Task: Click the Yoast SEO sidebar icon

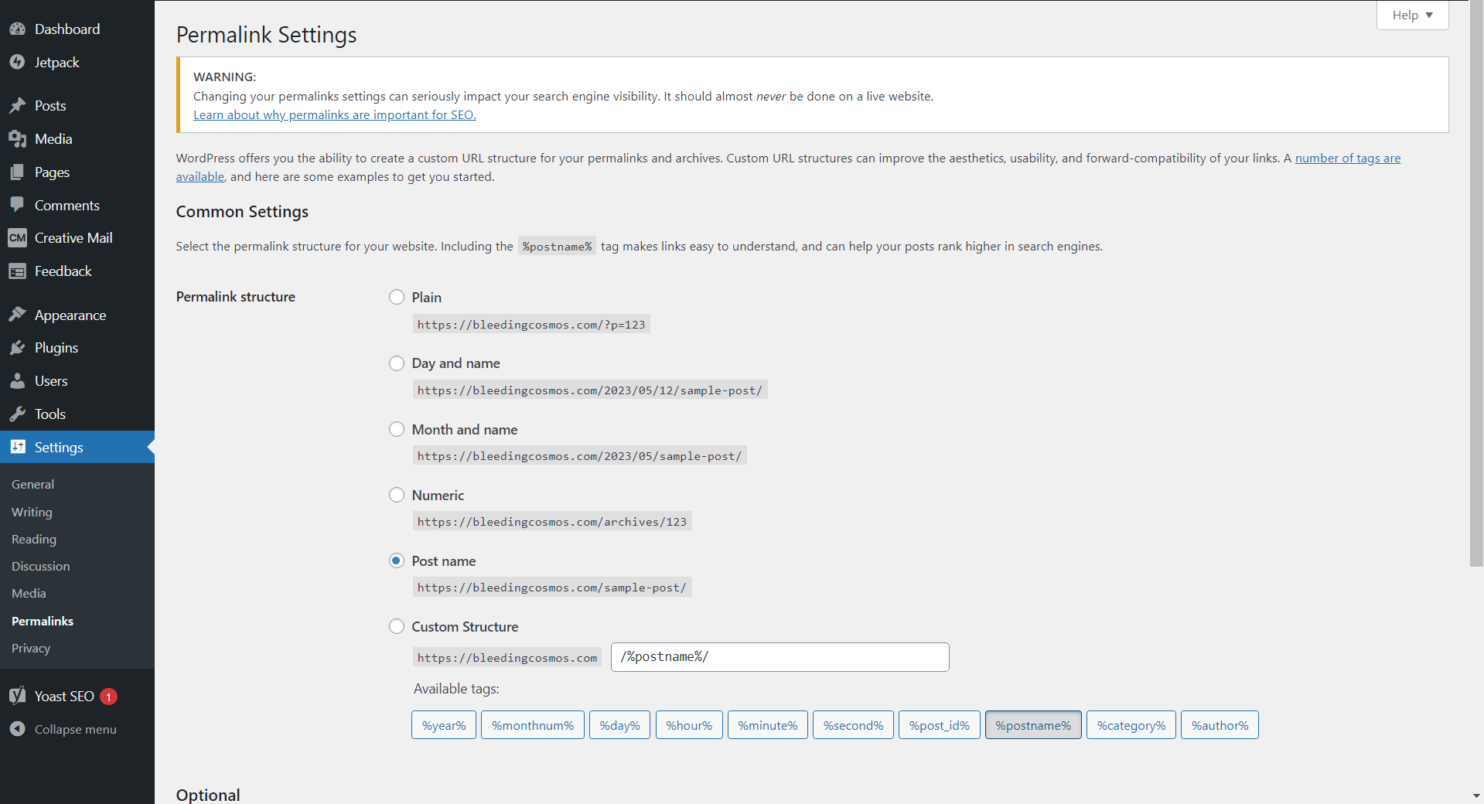Action: [17, 696]
